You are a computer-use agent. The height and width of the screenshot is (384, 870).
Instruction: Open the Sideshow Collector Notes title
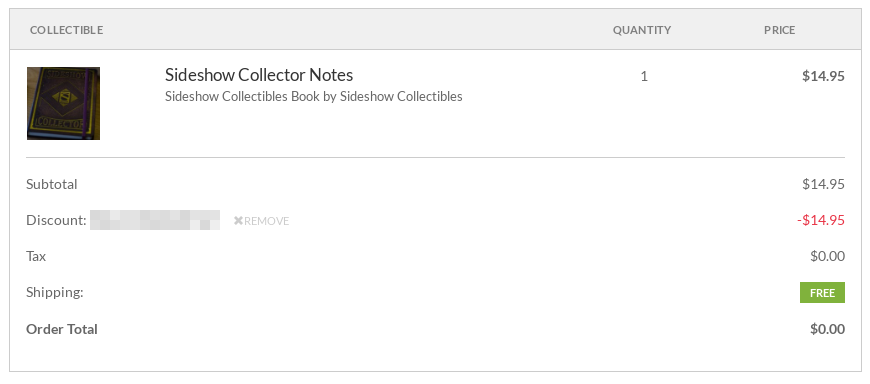[x=259, y=74]
